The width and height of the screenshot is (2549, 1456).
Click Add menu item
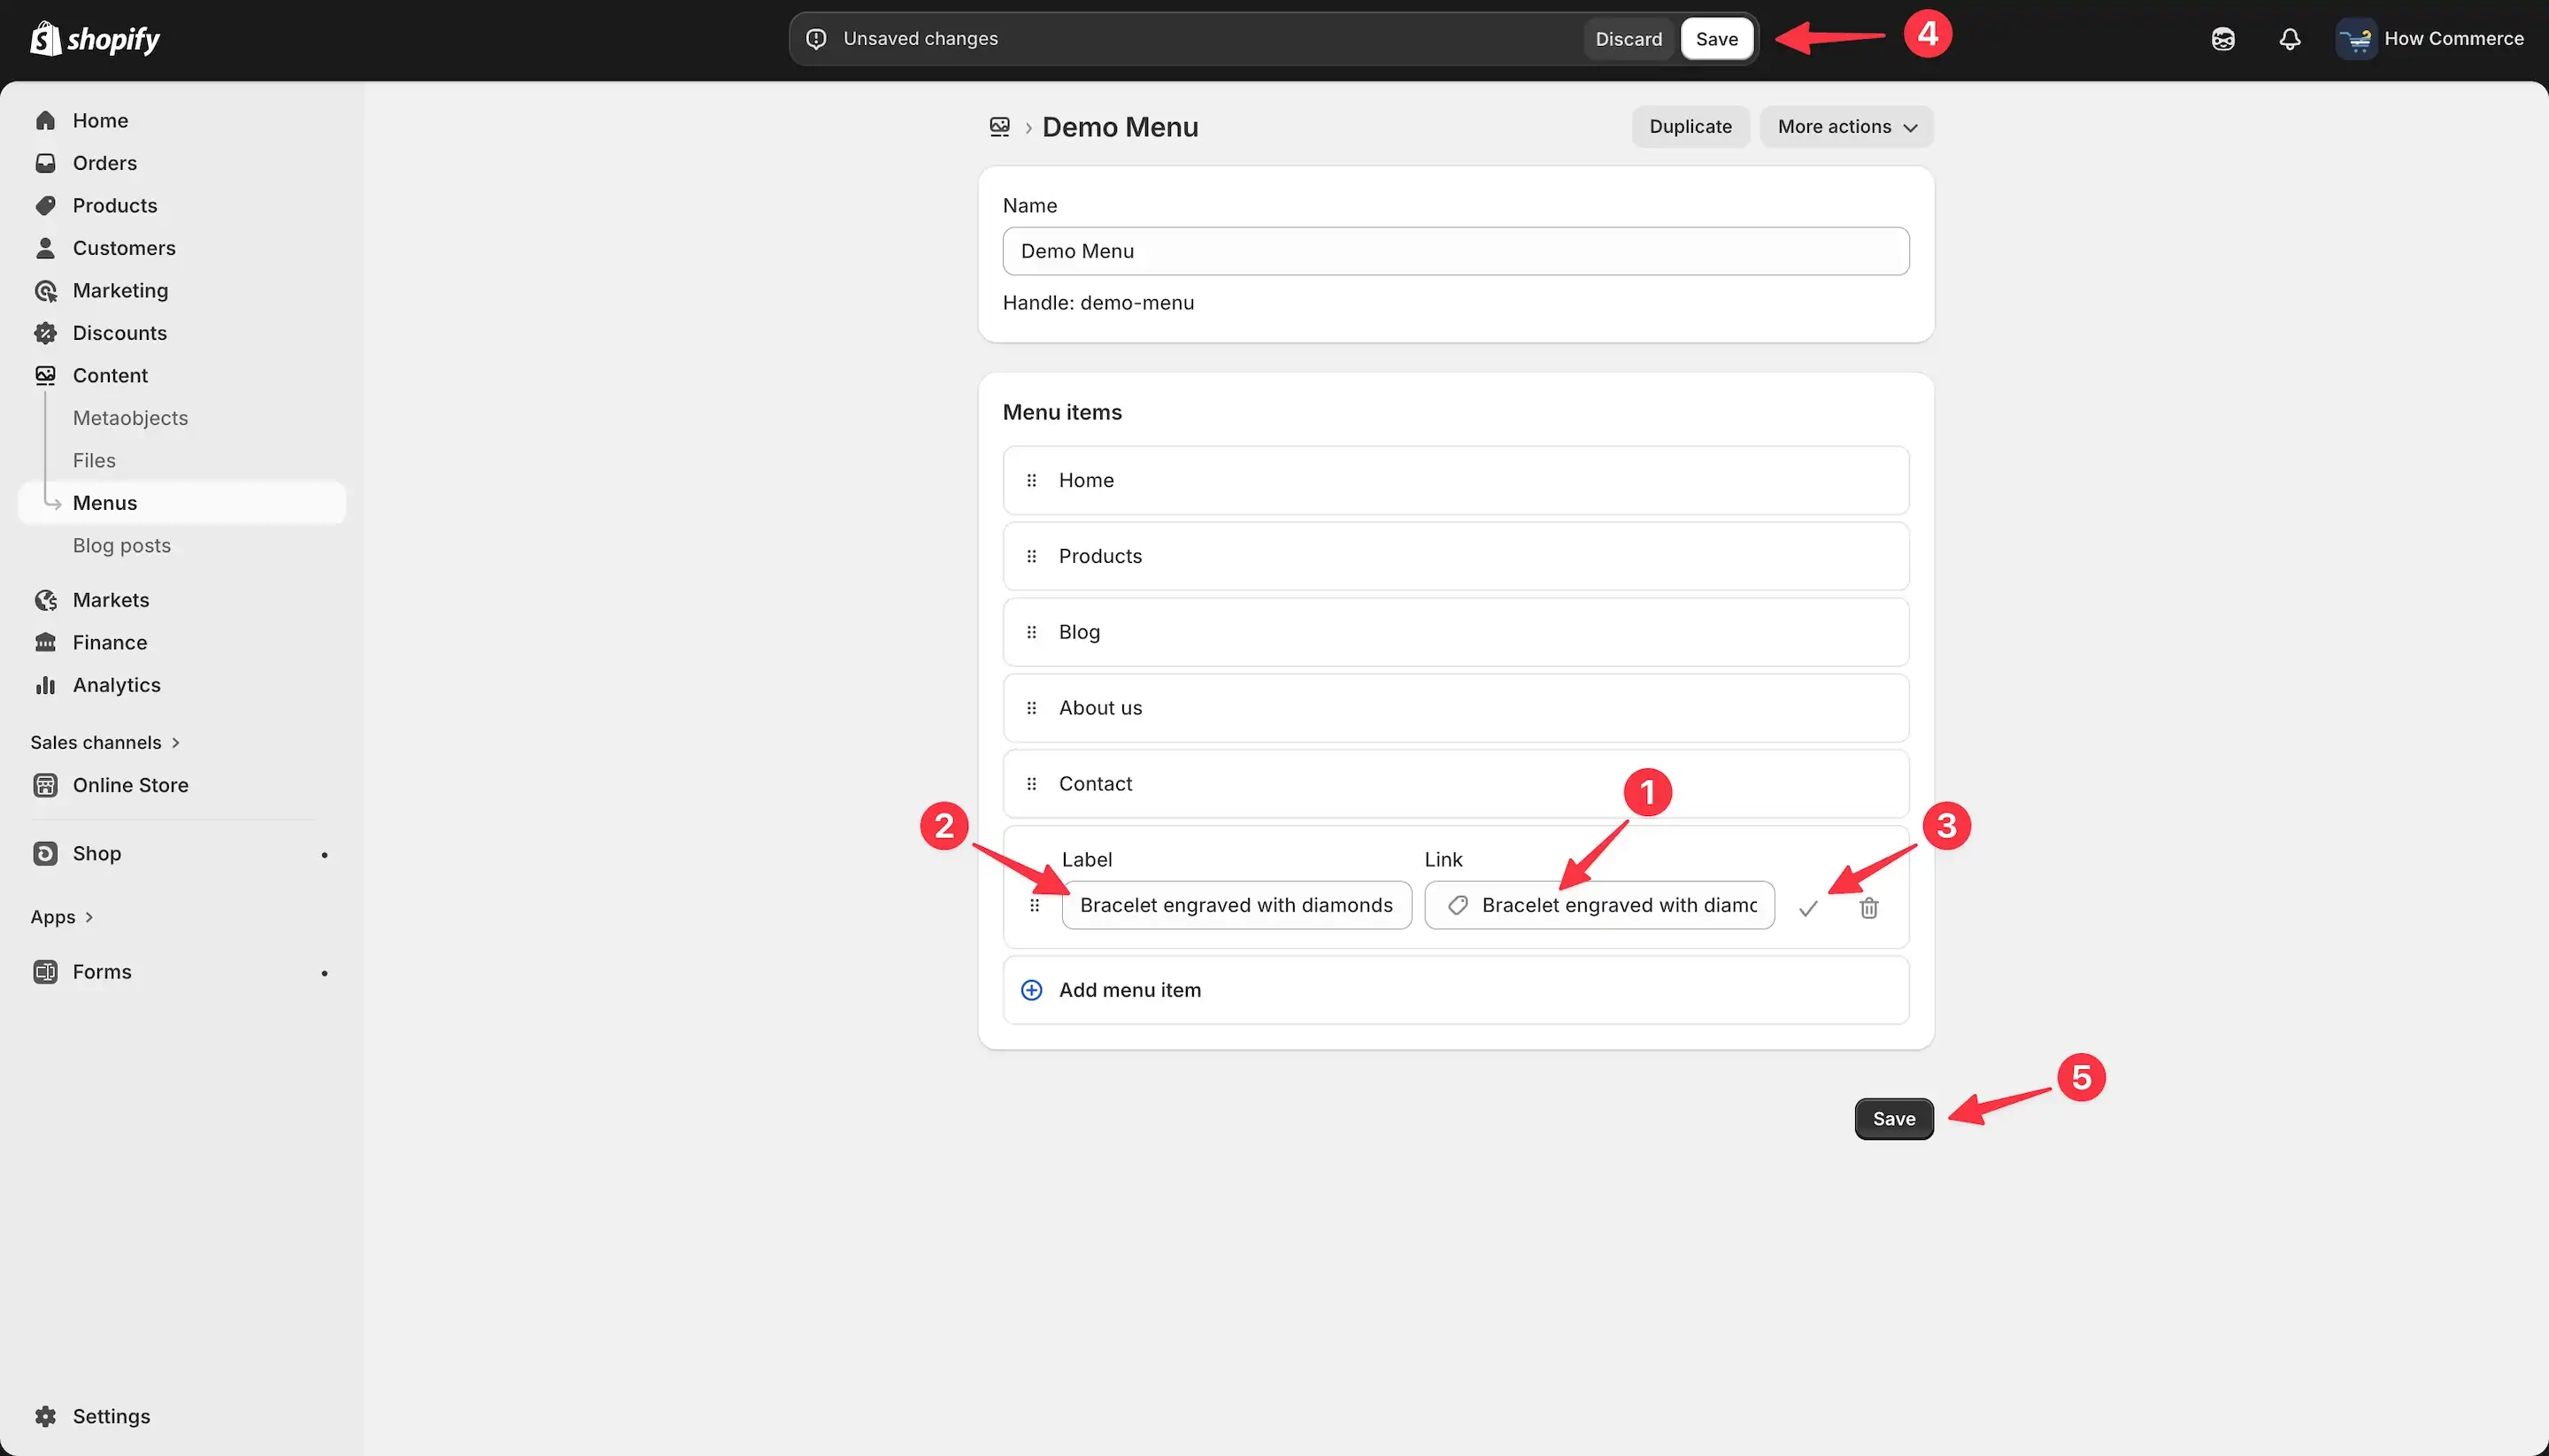pos(1455,990)
